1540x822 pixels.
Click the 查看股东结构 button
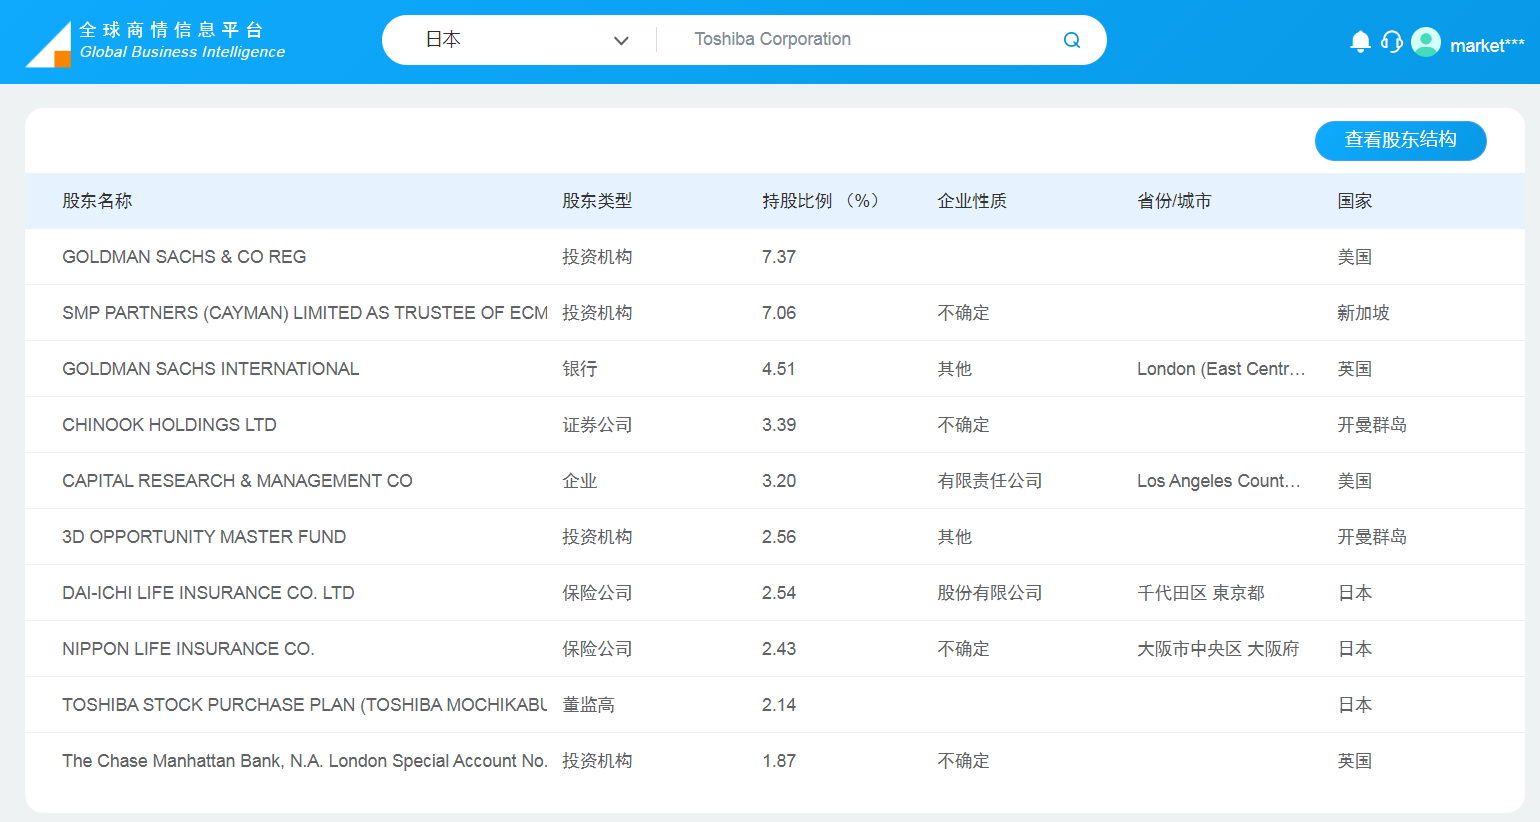coord(1400,140)
